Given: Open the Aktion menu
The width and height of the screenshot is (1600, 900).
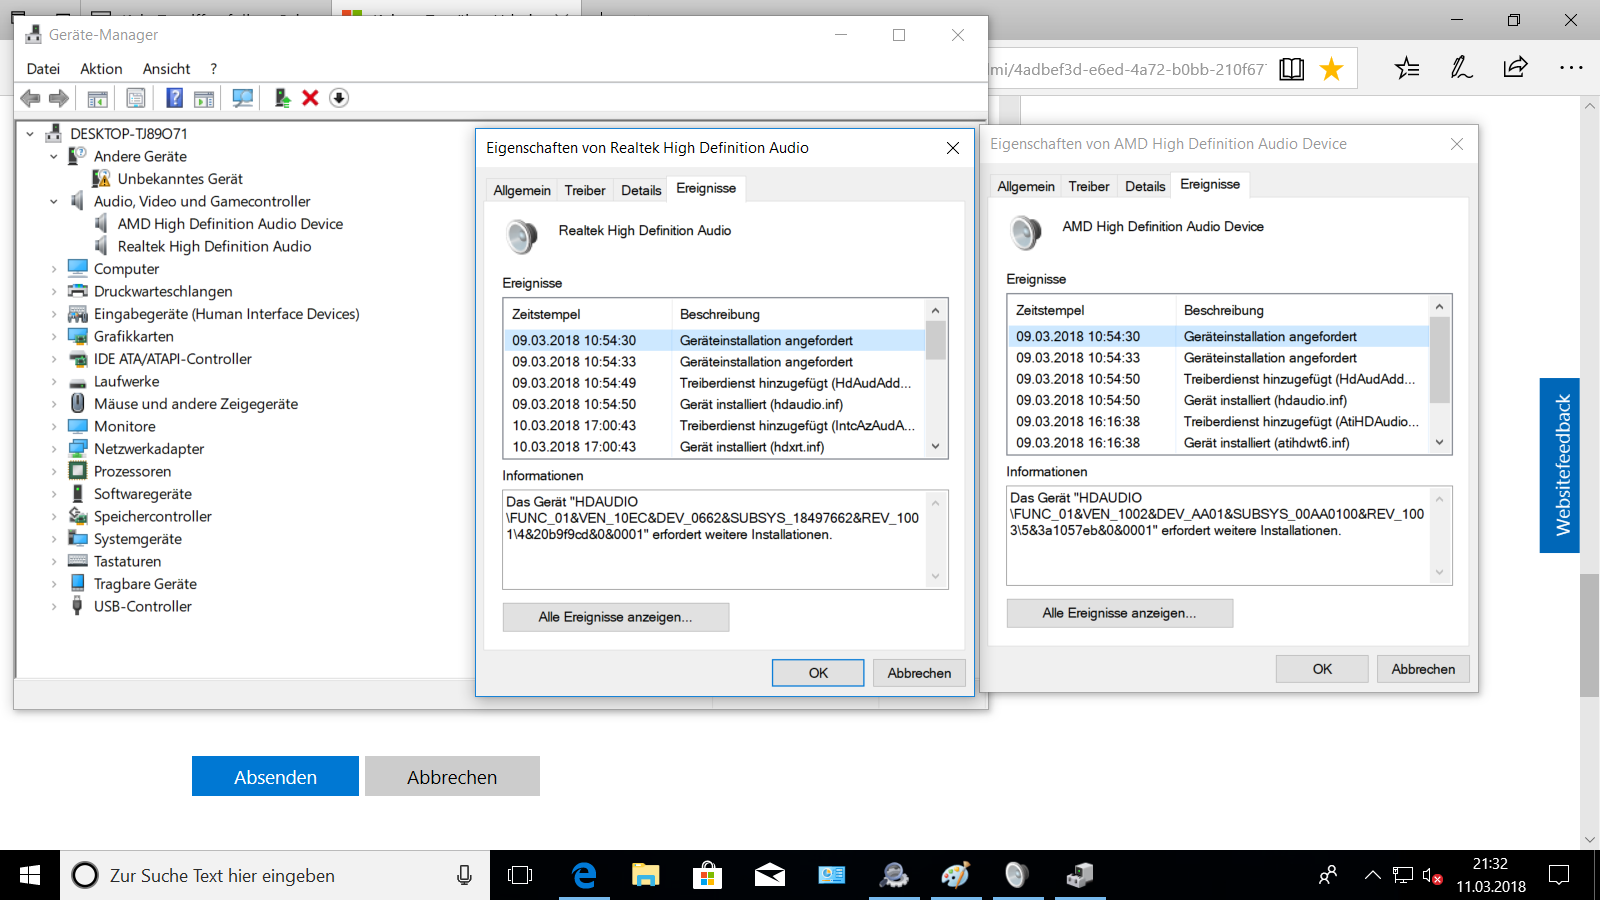Looking at the screenshot, I should [x=101, y=69].
